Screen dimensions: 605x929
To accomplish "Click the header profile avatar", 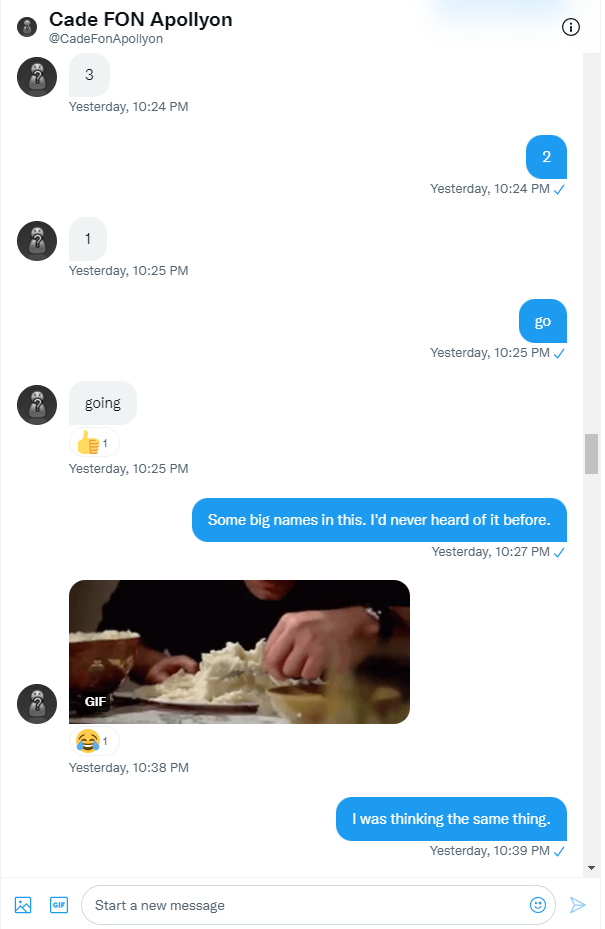I will tap(27, 27).
